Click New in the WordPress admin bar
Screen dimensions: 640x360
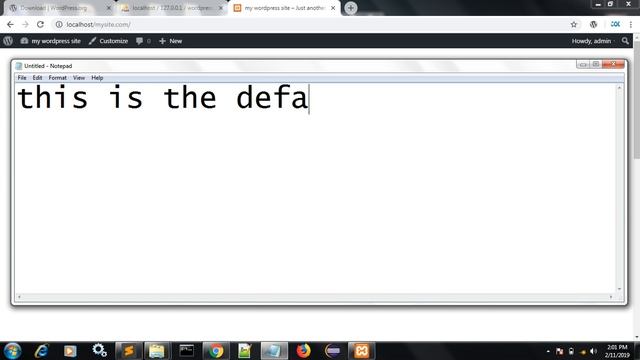pos(171,41)
